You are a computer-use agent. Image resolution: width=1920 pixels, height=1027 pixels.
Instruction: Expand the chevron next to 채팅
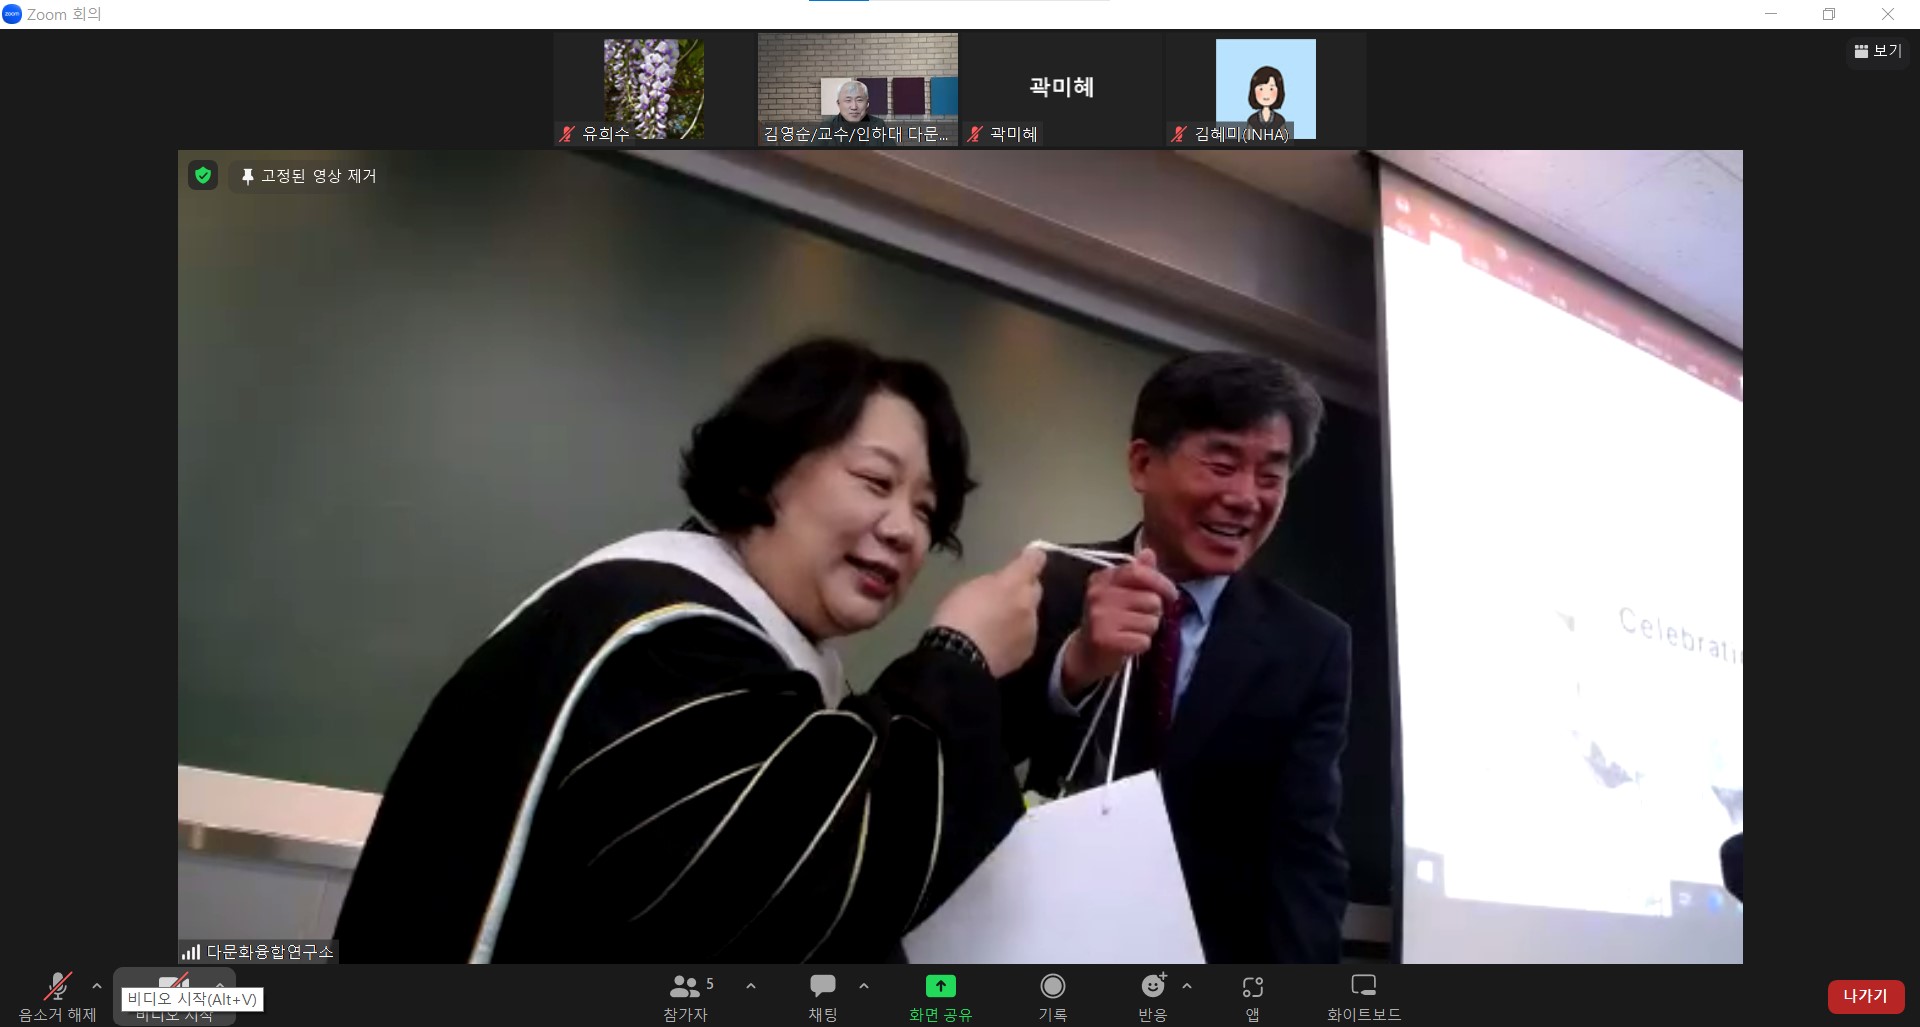864,986
